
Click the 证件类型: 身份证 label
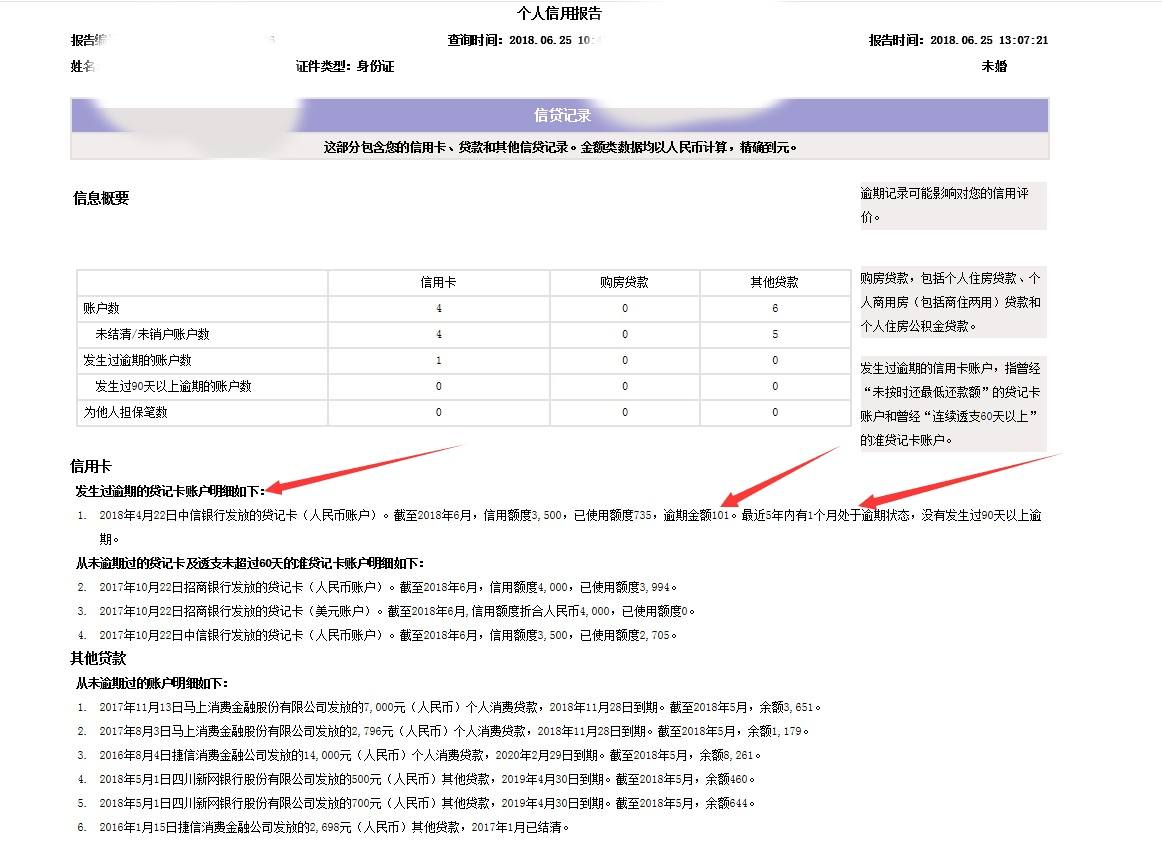tap(345, 66)
